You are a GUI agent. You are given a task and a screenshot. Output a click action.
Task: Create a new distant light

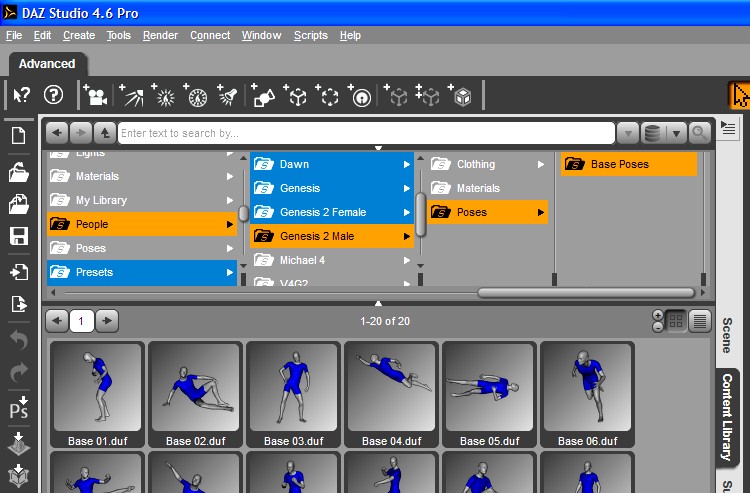click(x=132, y=95)
